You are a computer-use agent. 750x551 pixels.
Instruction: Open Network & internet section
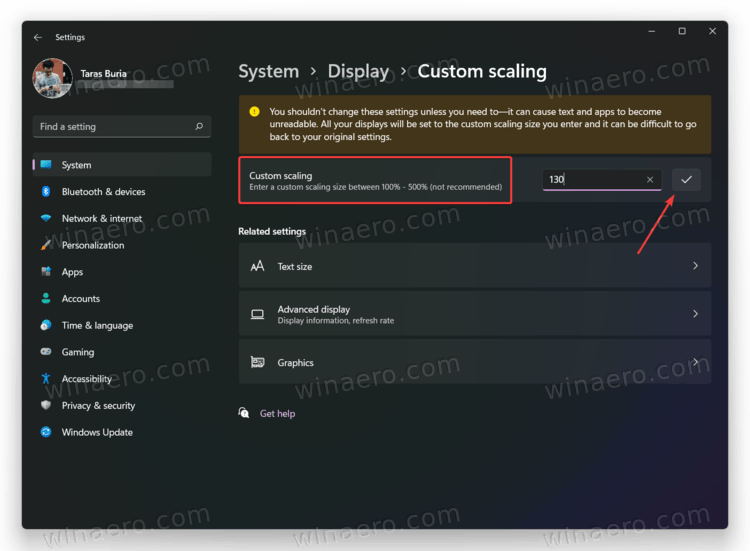pyautogui.click(x=122, y=219)
